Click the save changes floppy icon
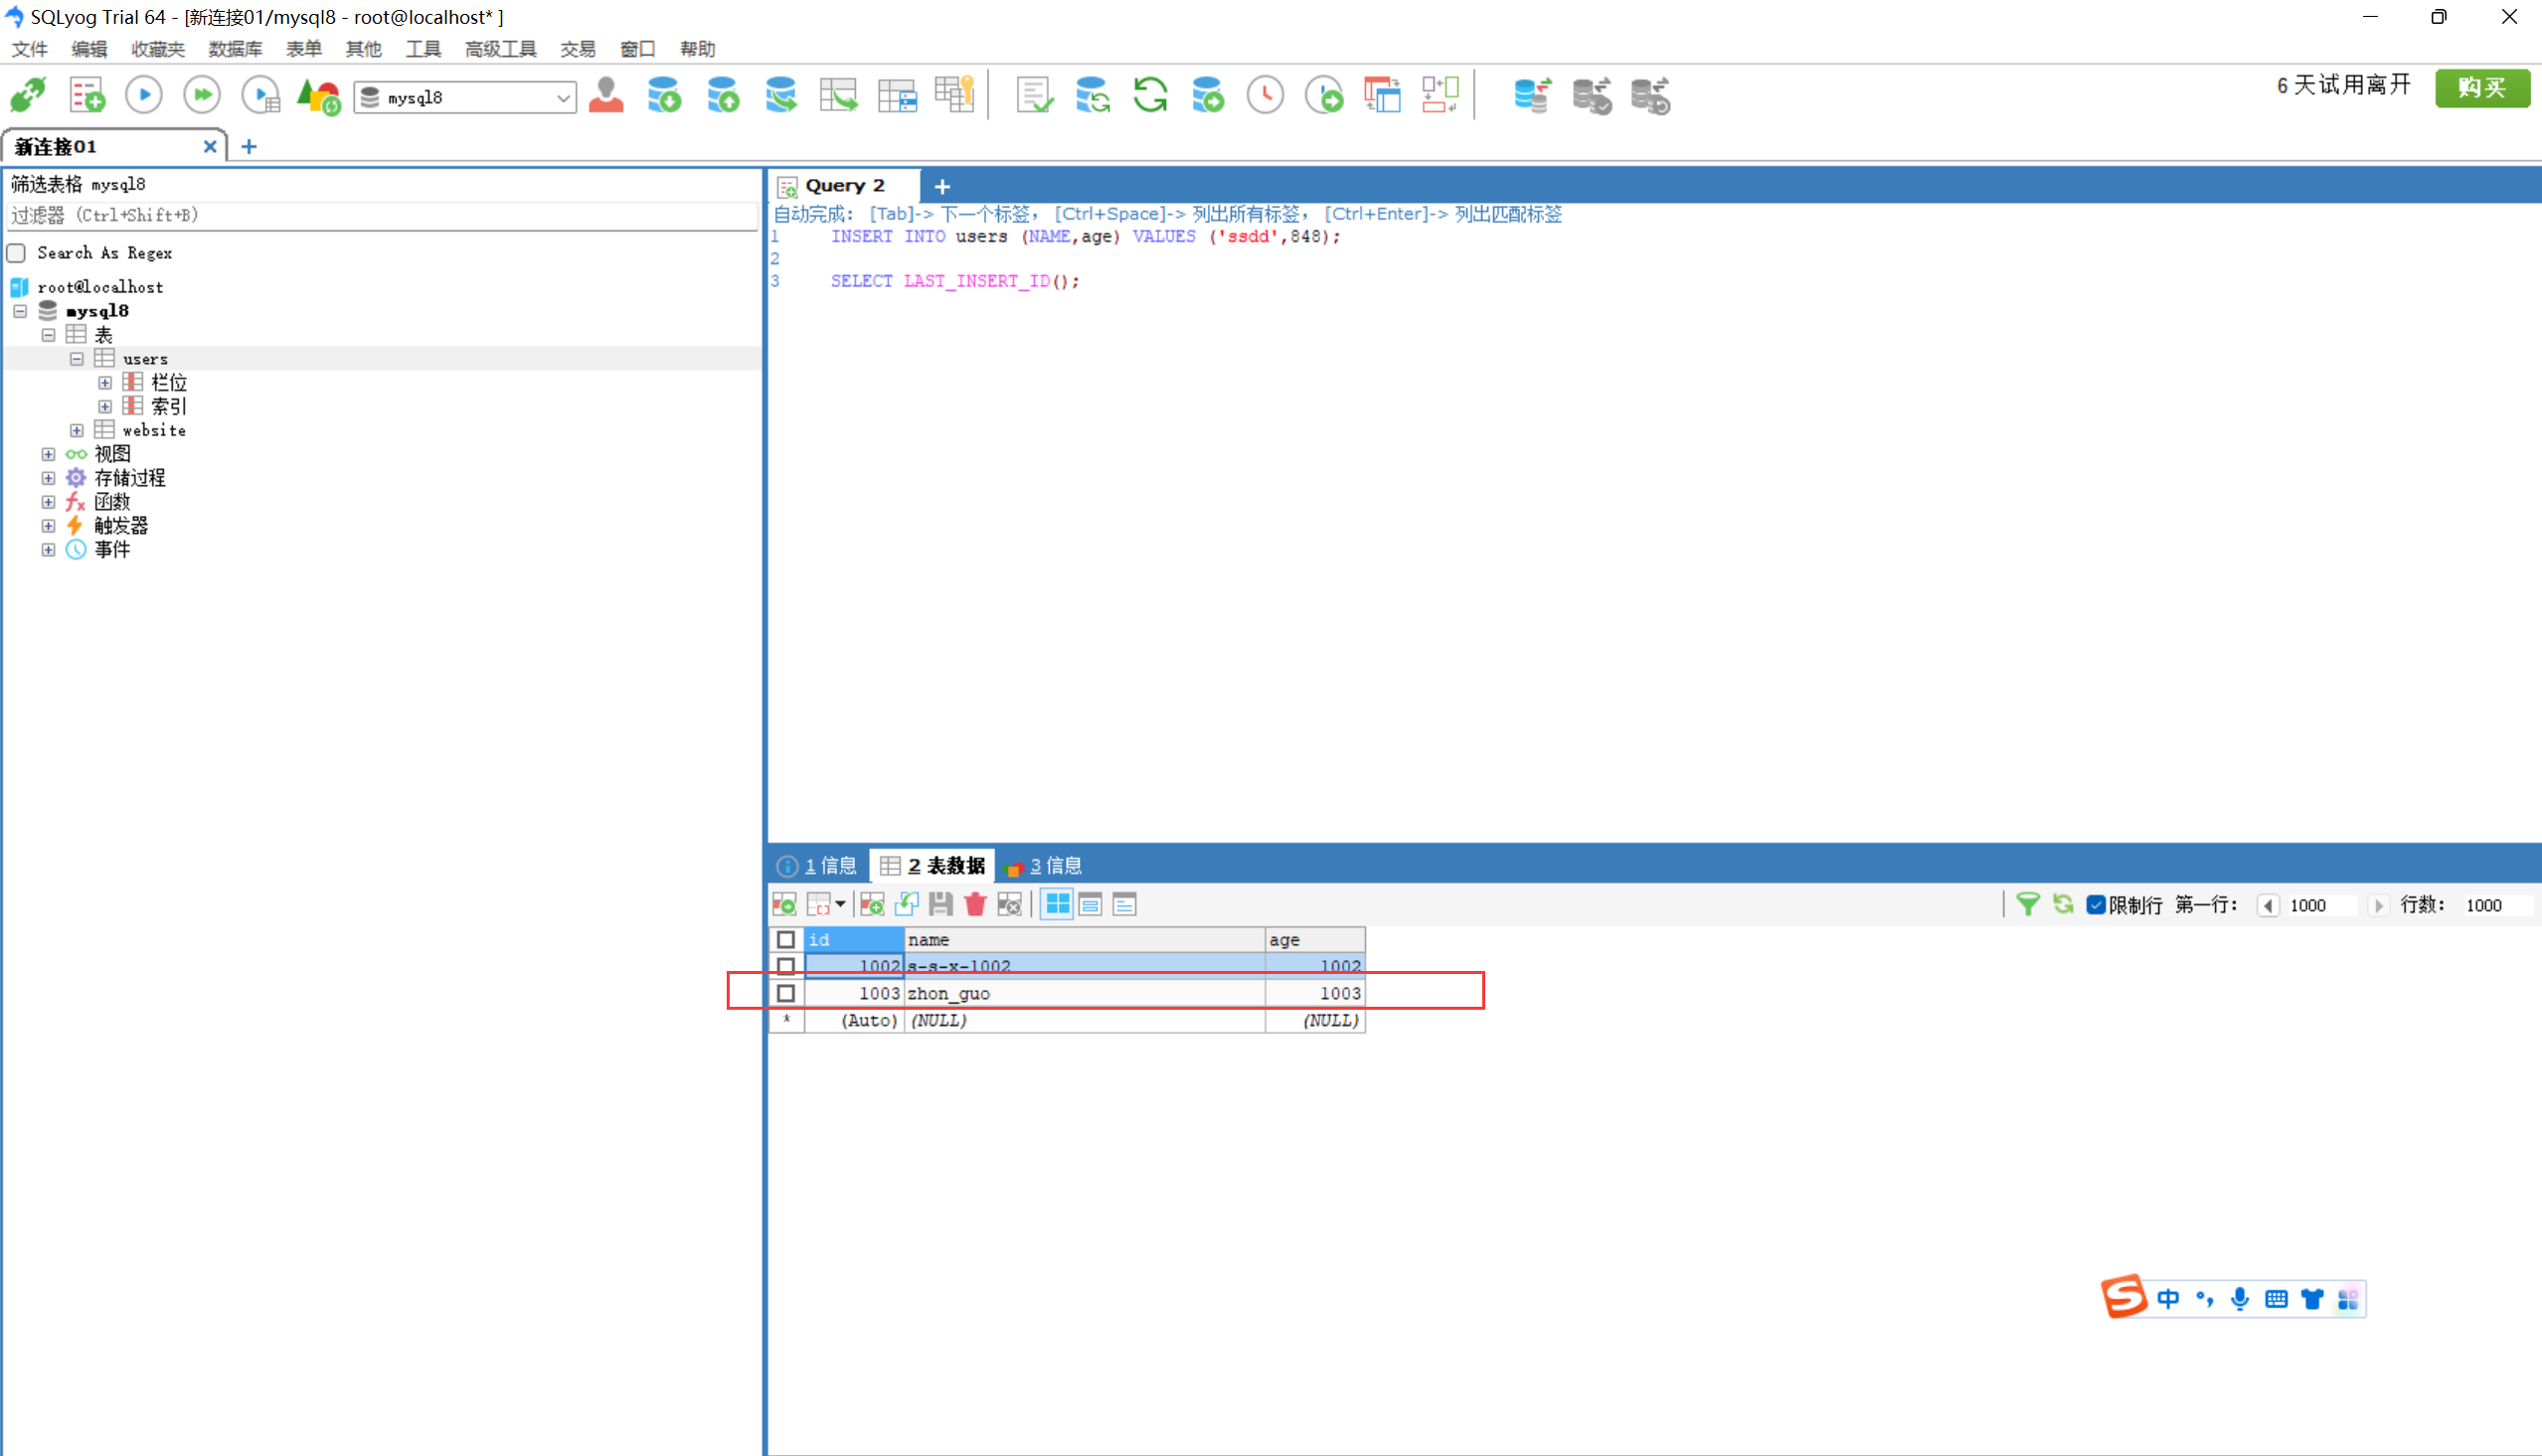The height and width of the screenshot is (1456, 2542). 940,905
